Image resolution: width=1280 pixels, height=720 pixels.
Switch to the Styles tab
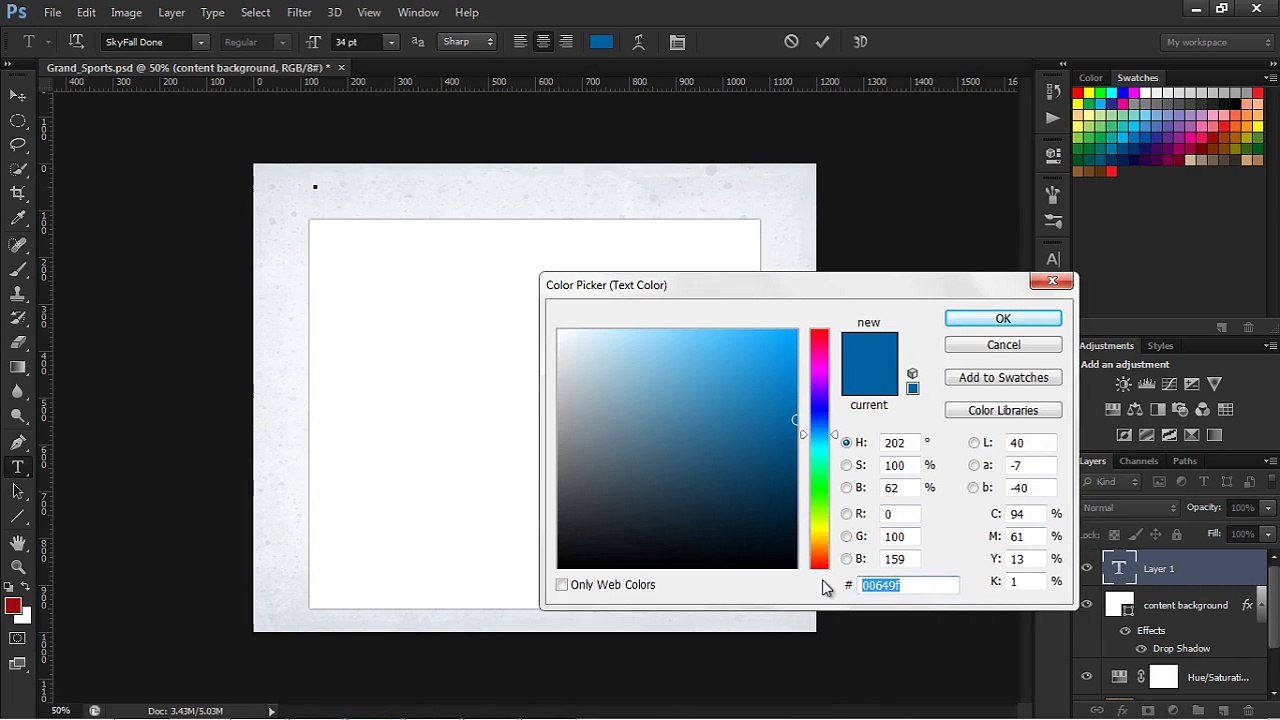(1160, 346)
